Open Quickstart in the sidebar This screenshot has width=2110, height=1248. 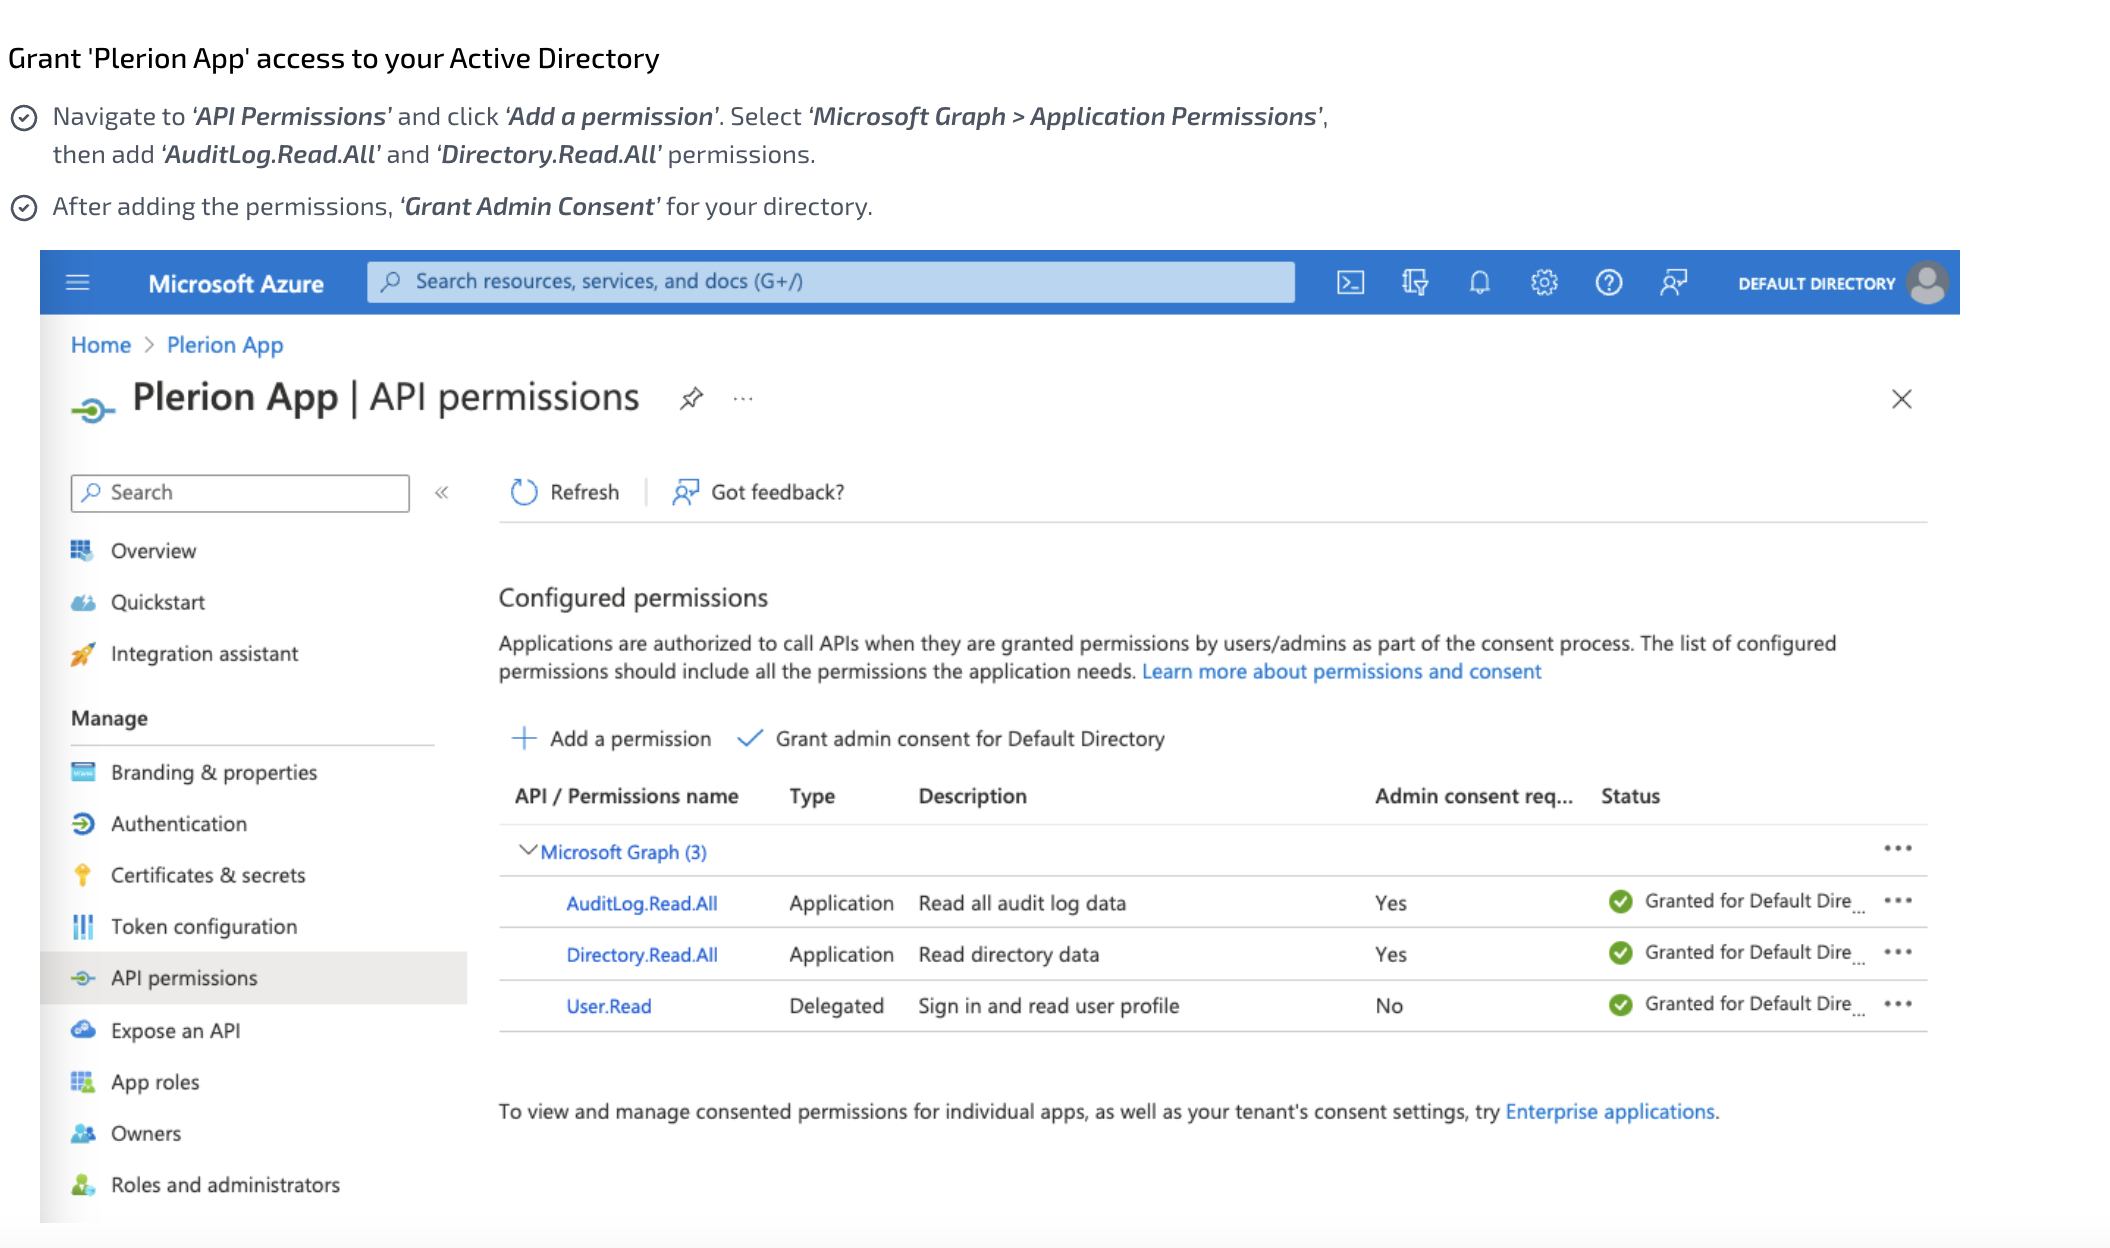tap(158, 603)
